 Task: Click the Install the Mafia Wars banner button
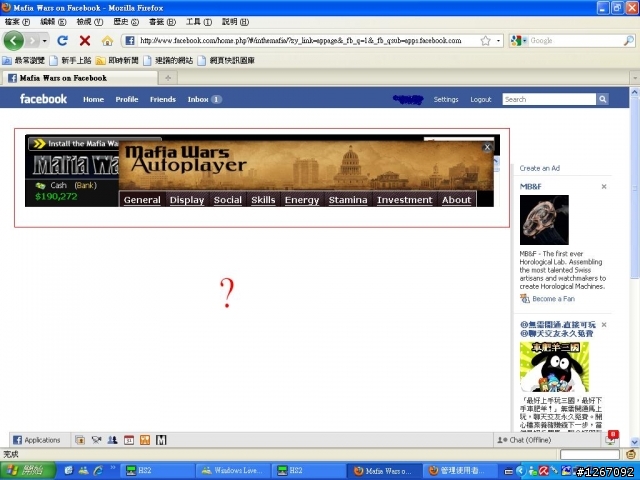click(x=74, y=143)
